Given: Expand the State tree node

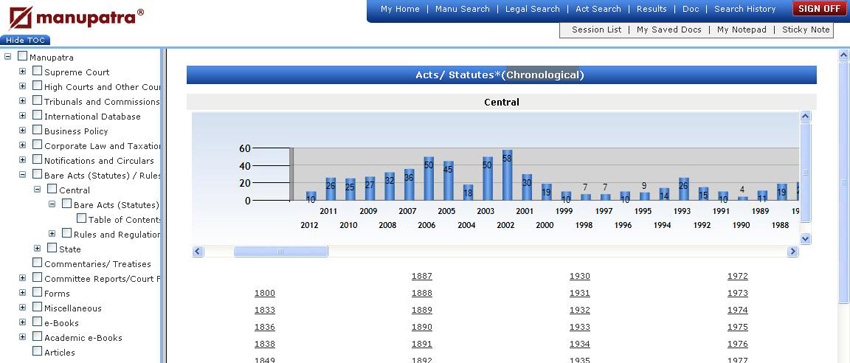Looking at the screenshot, I should (x=37, y=249).
